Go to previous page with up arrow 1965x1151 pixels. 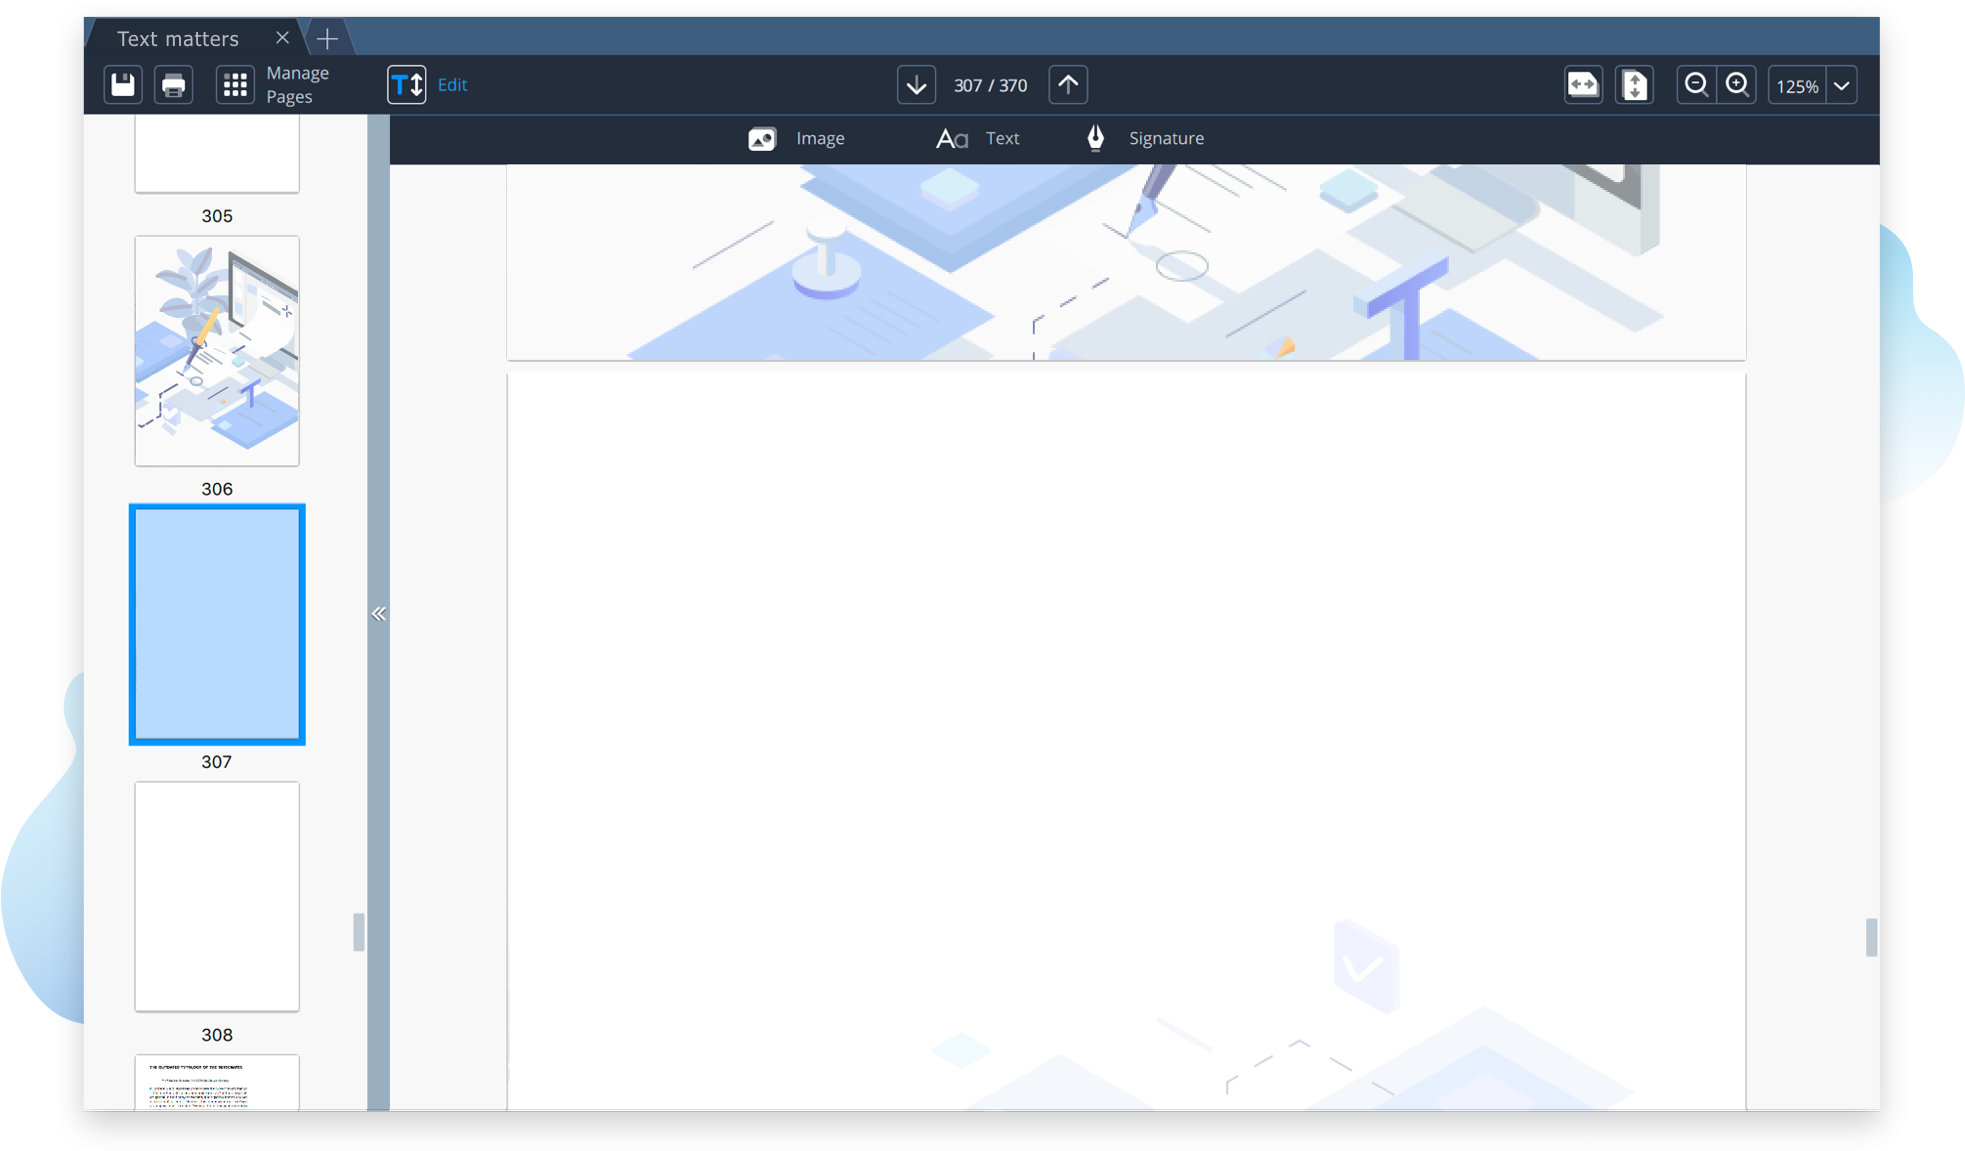pos(1068,85)
